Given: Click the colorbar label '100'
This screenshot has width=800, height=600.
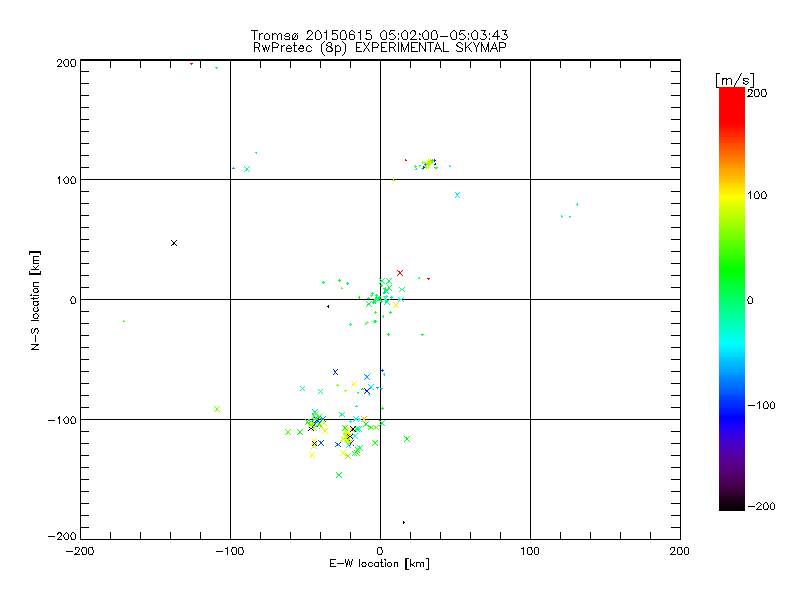Looking at the screenshot, I should tap(757, 195).
